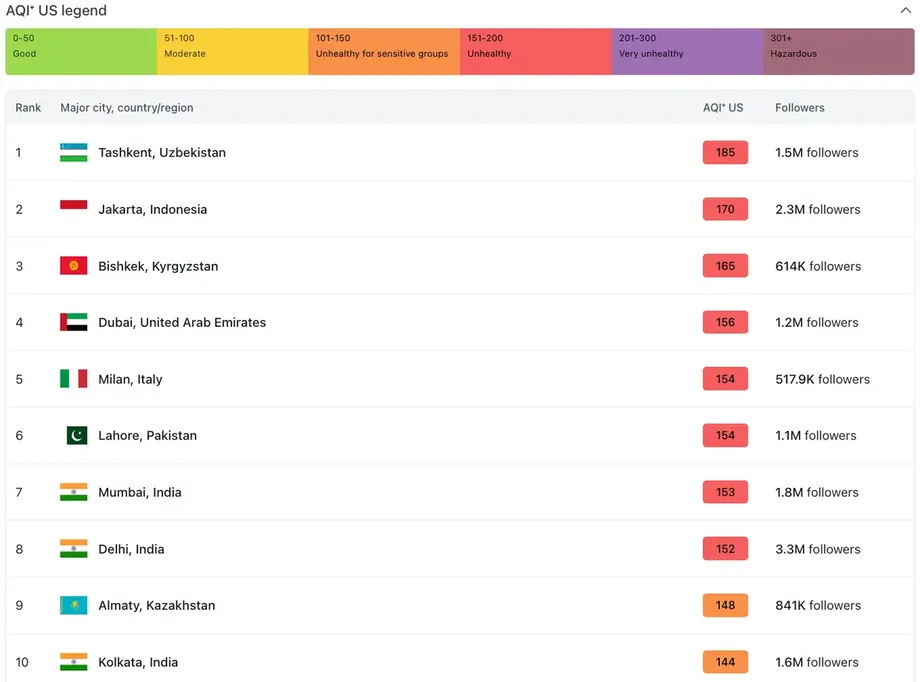Click the Kyrgyzstan flag next to Bishkek

pos(73,266)
